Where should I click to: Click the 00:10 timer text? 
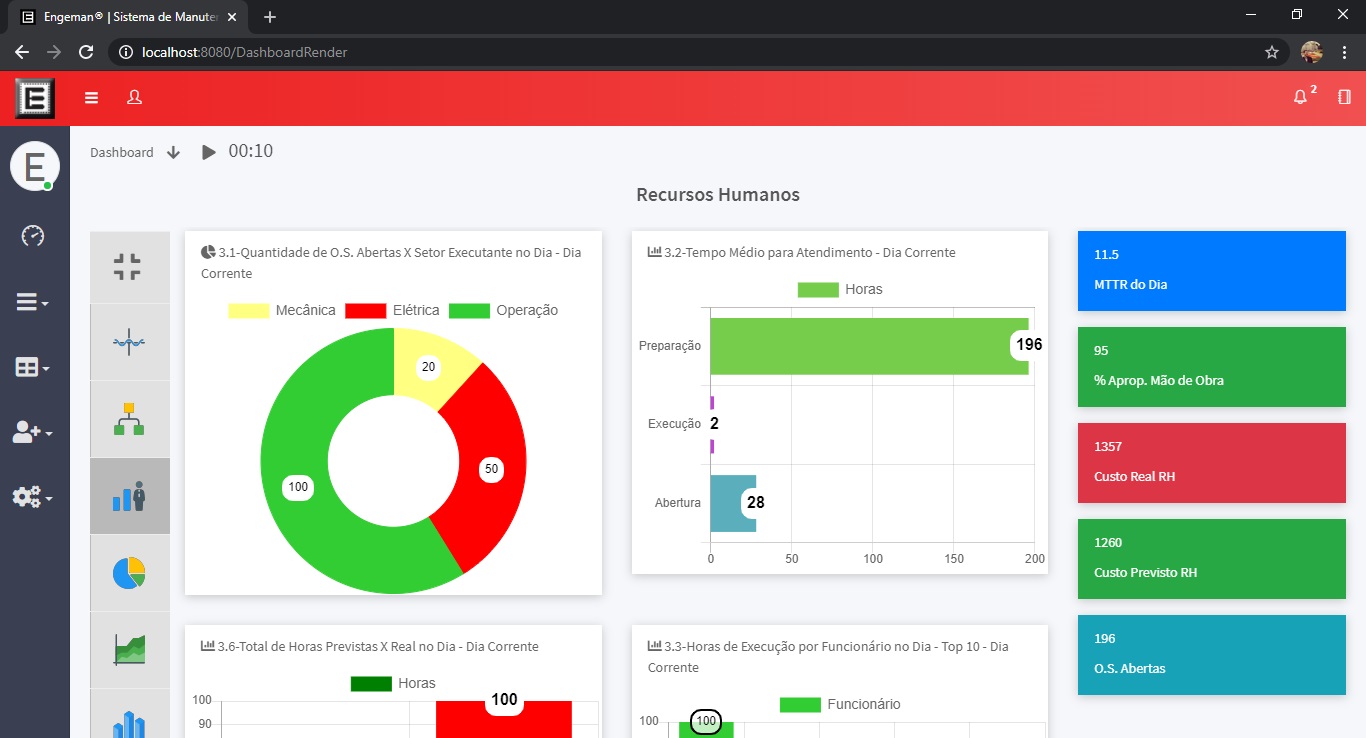click(x=251, y=151)
